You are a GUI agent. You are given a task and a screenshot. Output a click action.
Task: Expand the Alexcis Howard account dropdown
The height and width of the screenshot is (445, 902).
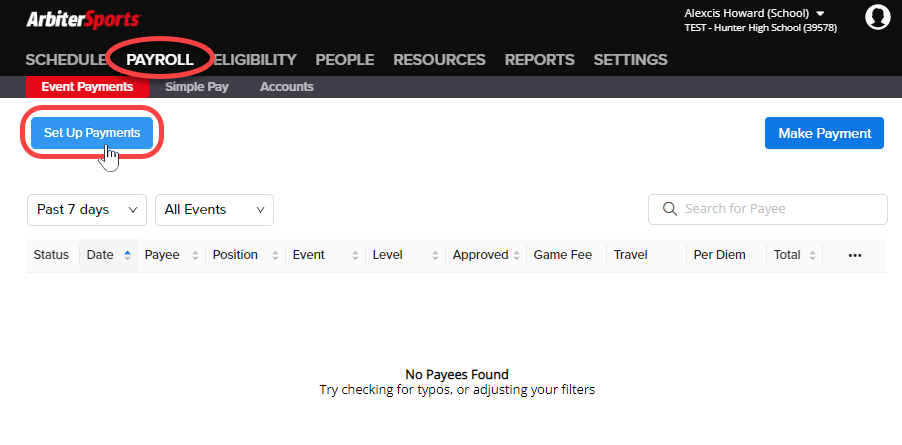coord(819,13)
